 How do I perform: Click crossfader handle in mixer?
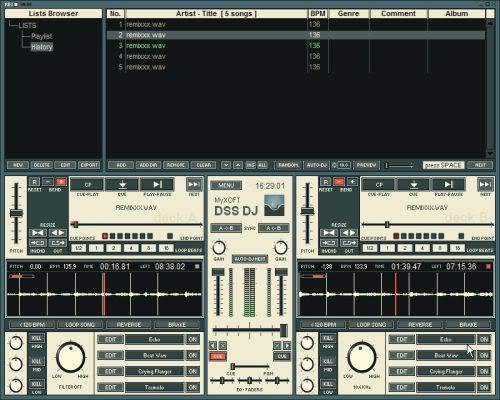[x=284, y=330]
